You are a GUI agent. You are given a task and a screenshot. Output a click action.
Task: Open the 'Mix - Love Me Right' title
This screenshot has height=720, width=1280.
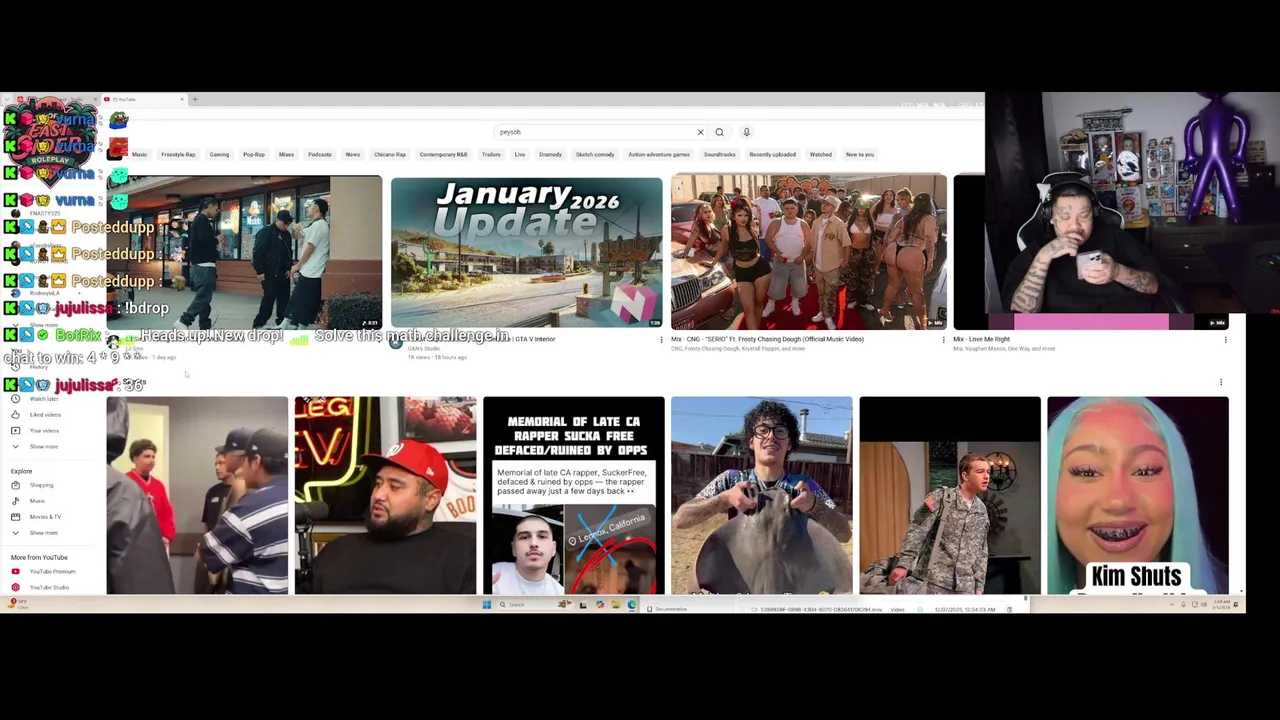pos(981,339)
